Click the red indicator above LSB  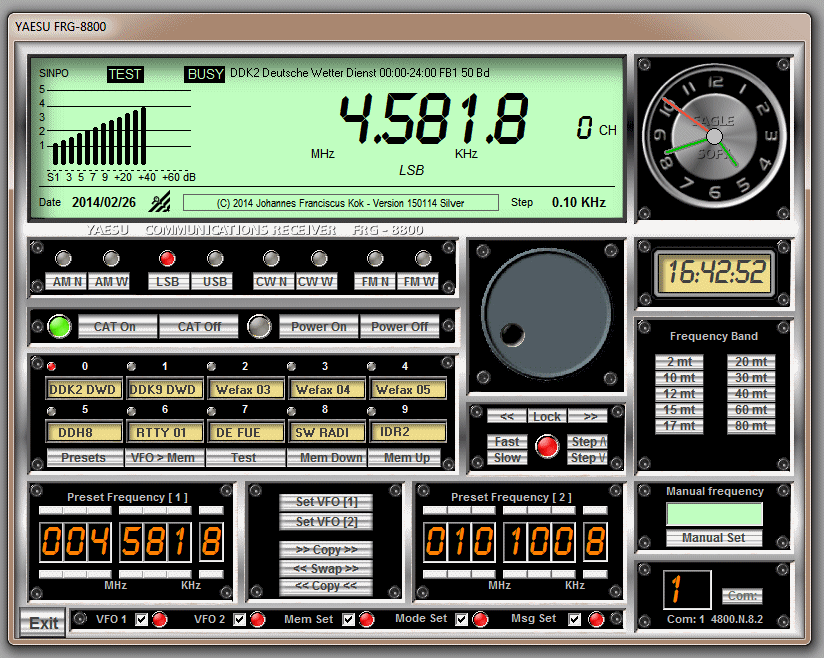click(167, 259)
